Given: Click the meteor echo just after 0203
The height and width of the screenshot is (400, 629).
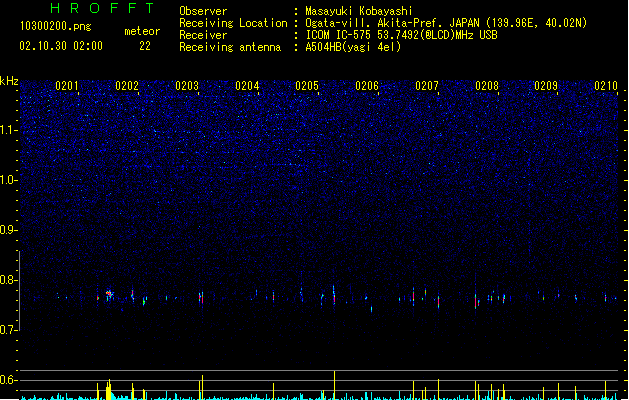Looking at the screenshot, I should (x=201, y=297).
